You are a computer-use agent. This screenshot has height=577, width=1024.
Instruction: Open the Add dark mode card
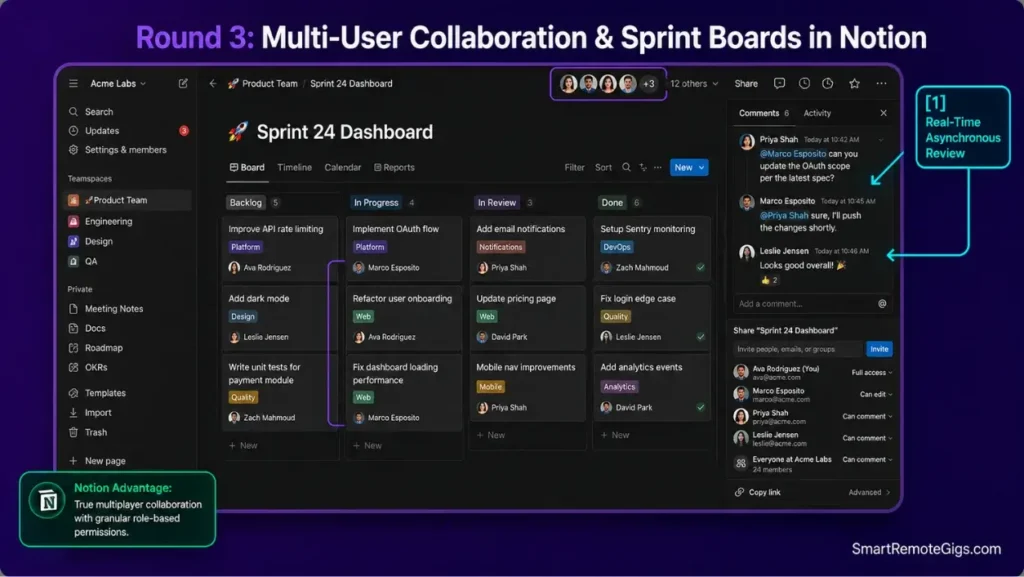click(280, 318)
